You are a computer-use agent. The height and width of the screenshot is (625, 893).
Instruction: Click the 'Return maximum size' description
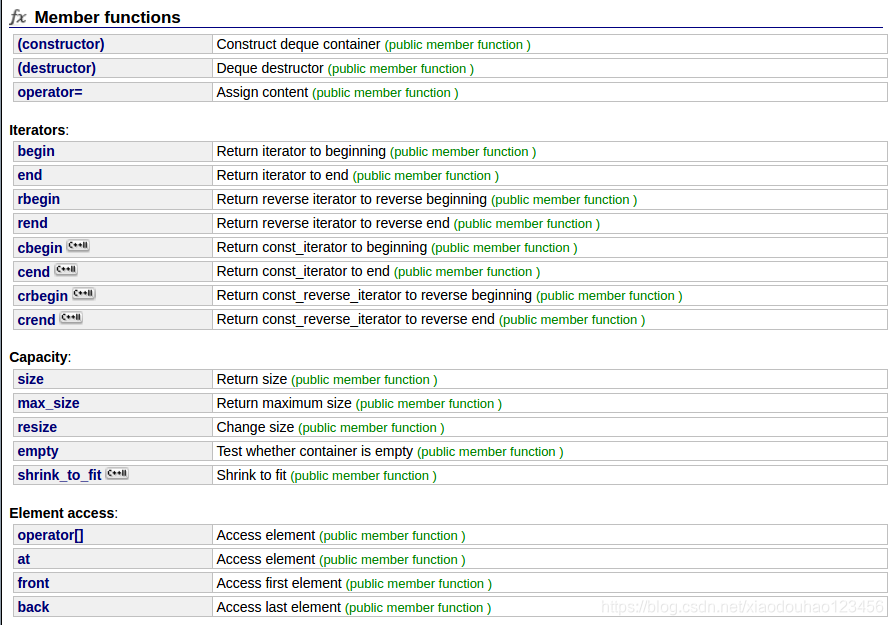pyautogui.click(x=284, y=403)
